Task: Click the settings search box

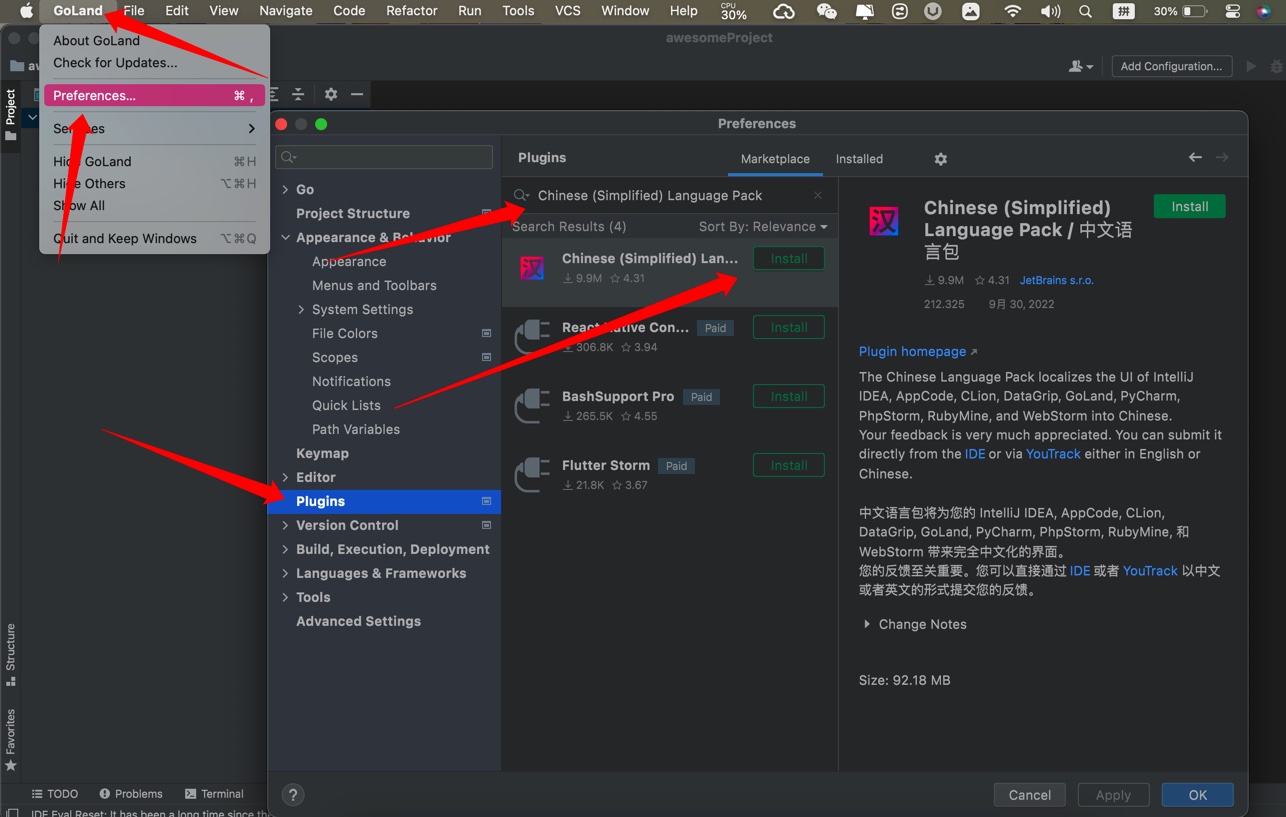Action: (385, 157)
